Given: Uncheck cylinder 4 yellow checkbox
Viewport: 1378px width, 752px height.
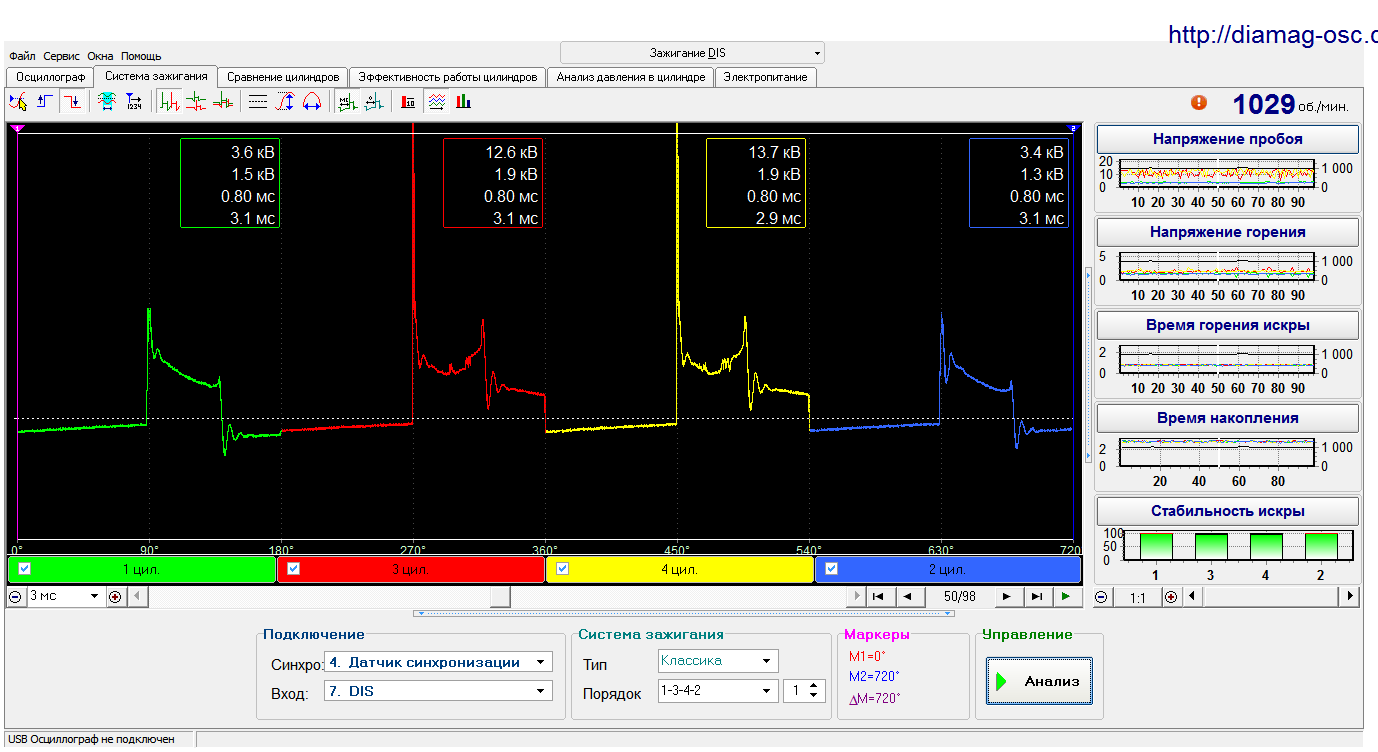Looking at the screenshot, I should coord(562,569).
